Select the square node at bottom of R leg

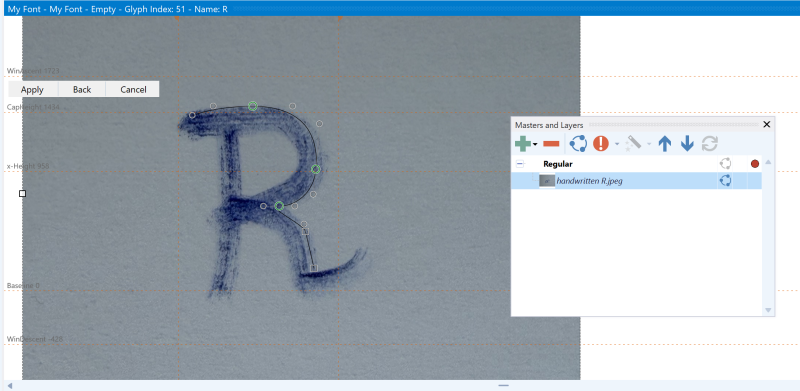point(314,268)
